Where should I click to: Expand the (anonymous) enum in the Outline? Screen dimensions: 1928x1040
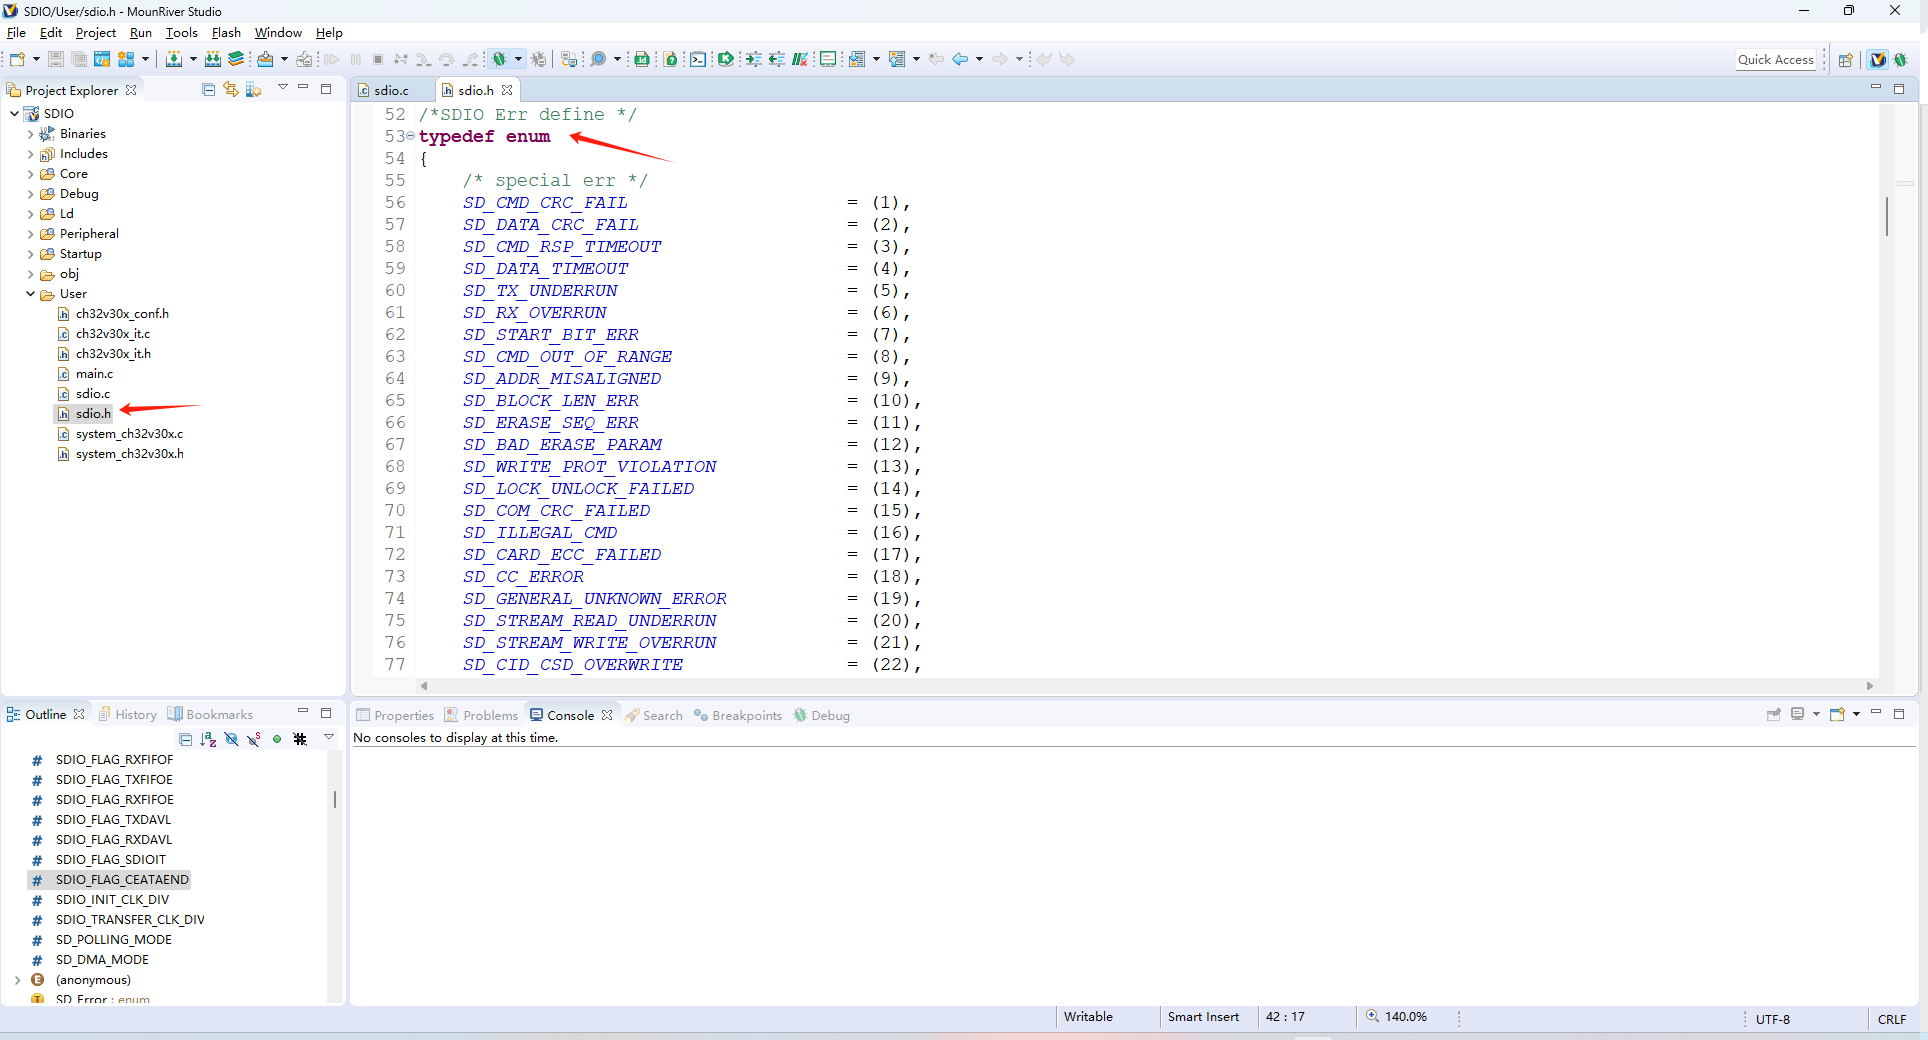pos(17,980)
